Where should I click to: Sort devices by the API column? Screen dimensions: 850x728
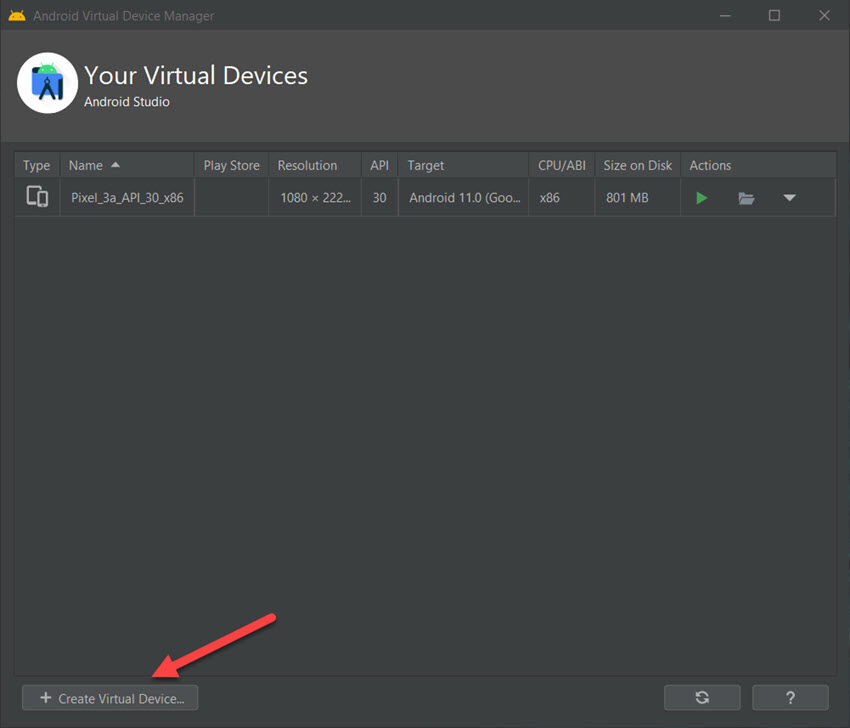379,164
